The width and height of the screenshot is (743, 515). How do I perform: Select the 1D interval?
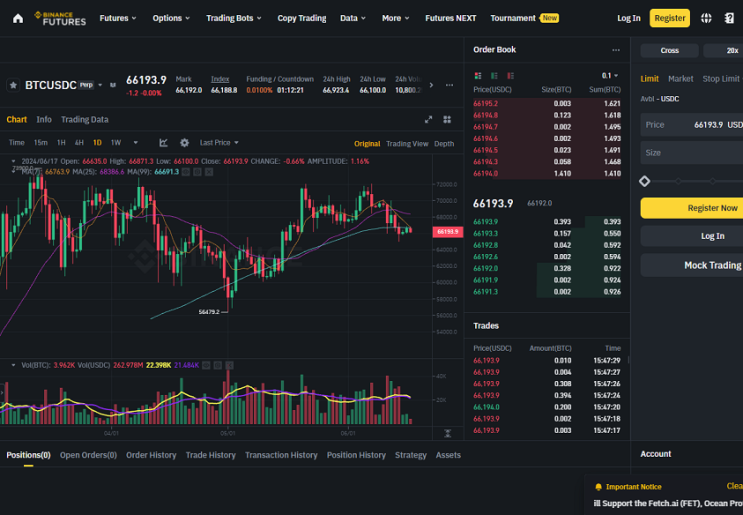coord(97,143)
